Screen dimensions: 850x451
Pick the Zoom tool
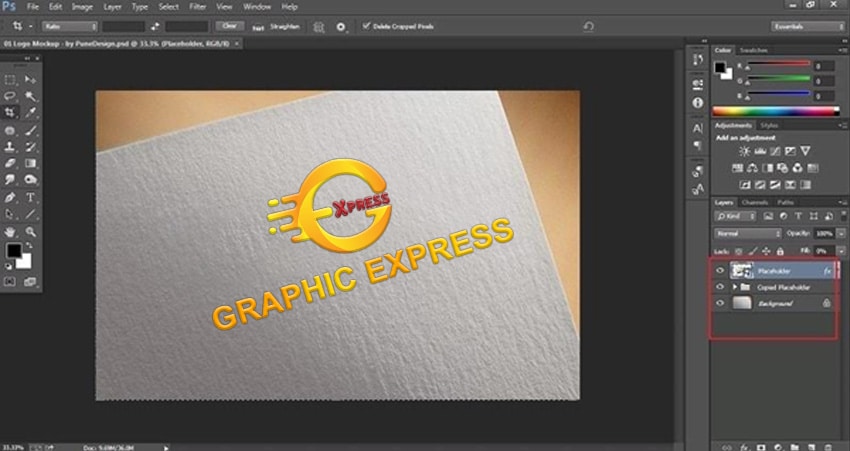pyautogui.click(x=30, y=230)
